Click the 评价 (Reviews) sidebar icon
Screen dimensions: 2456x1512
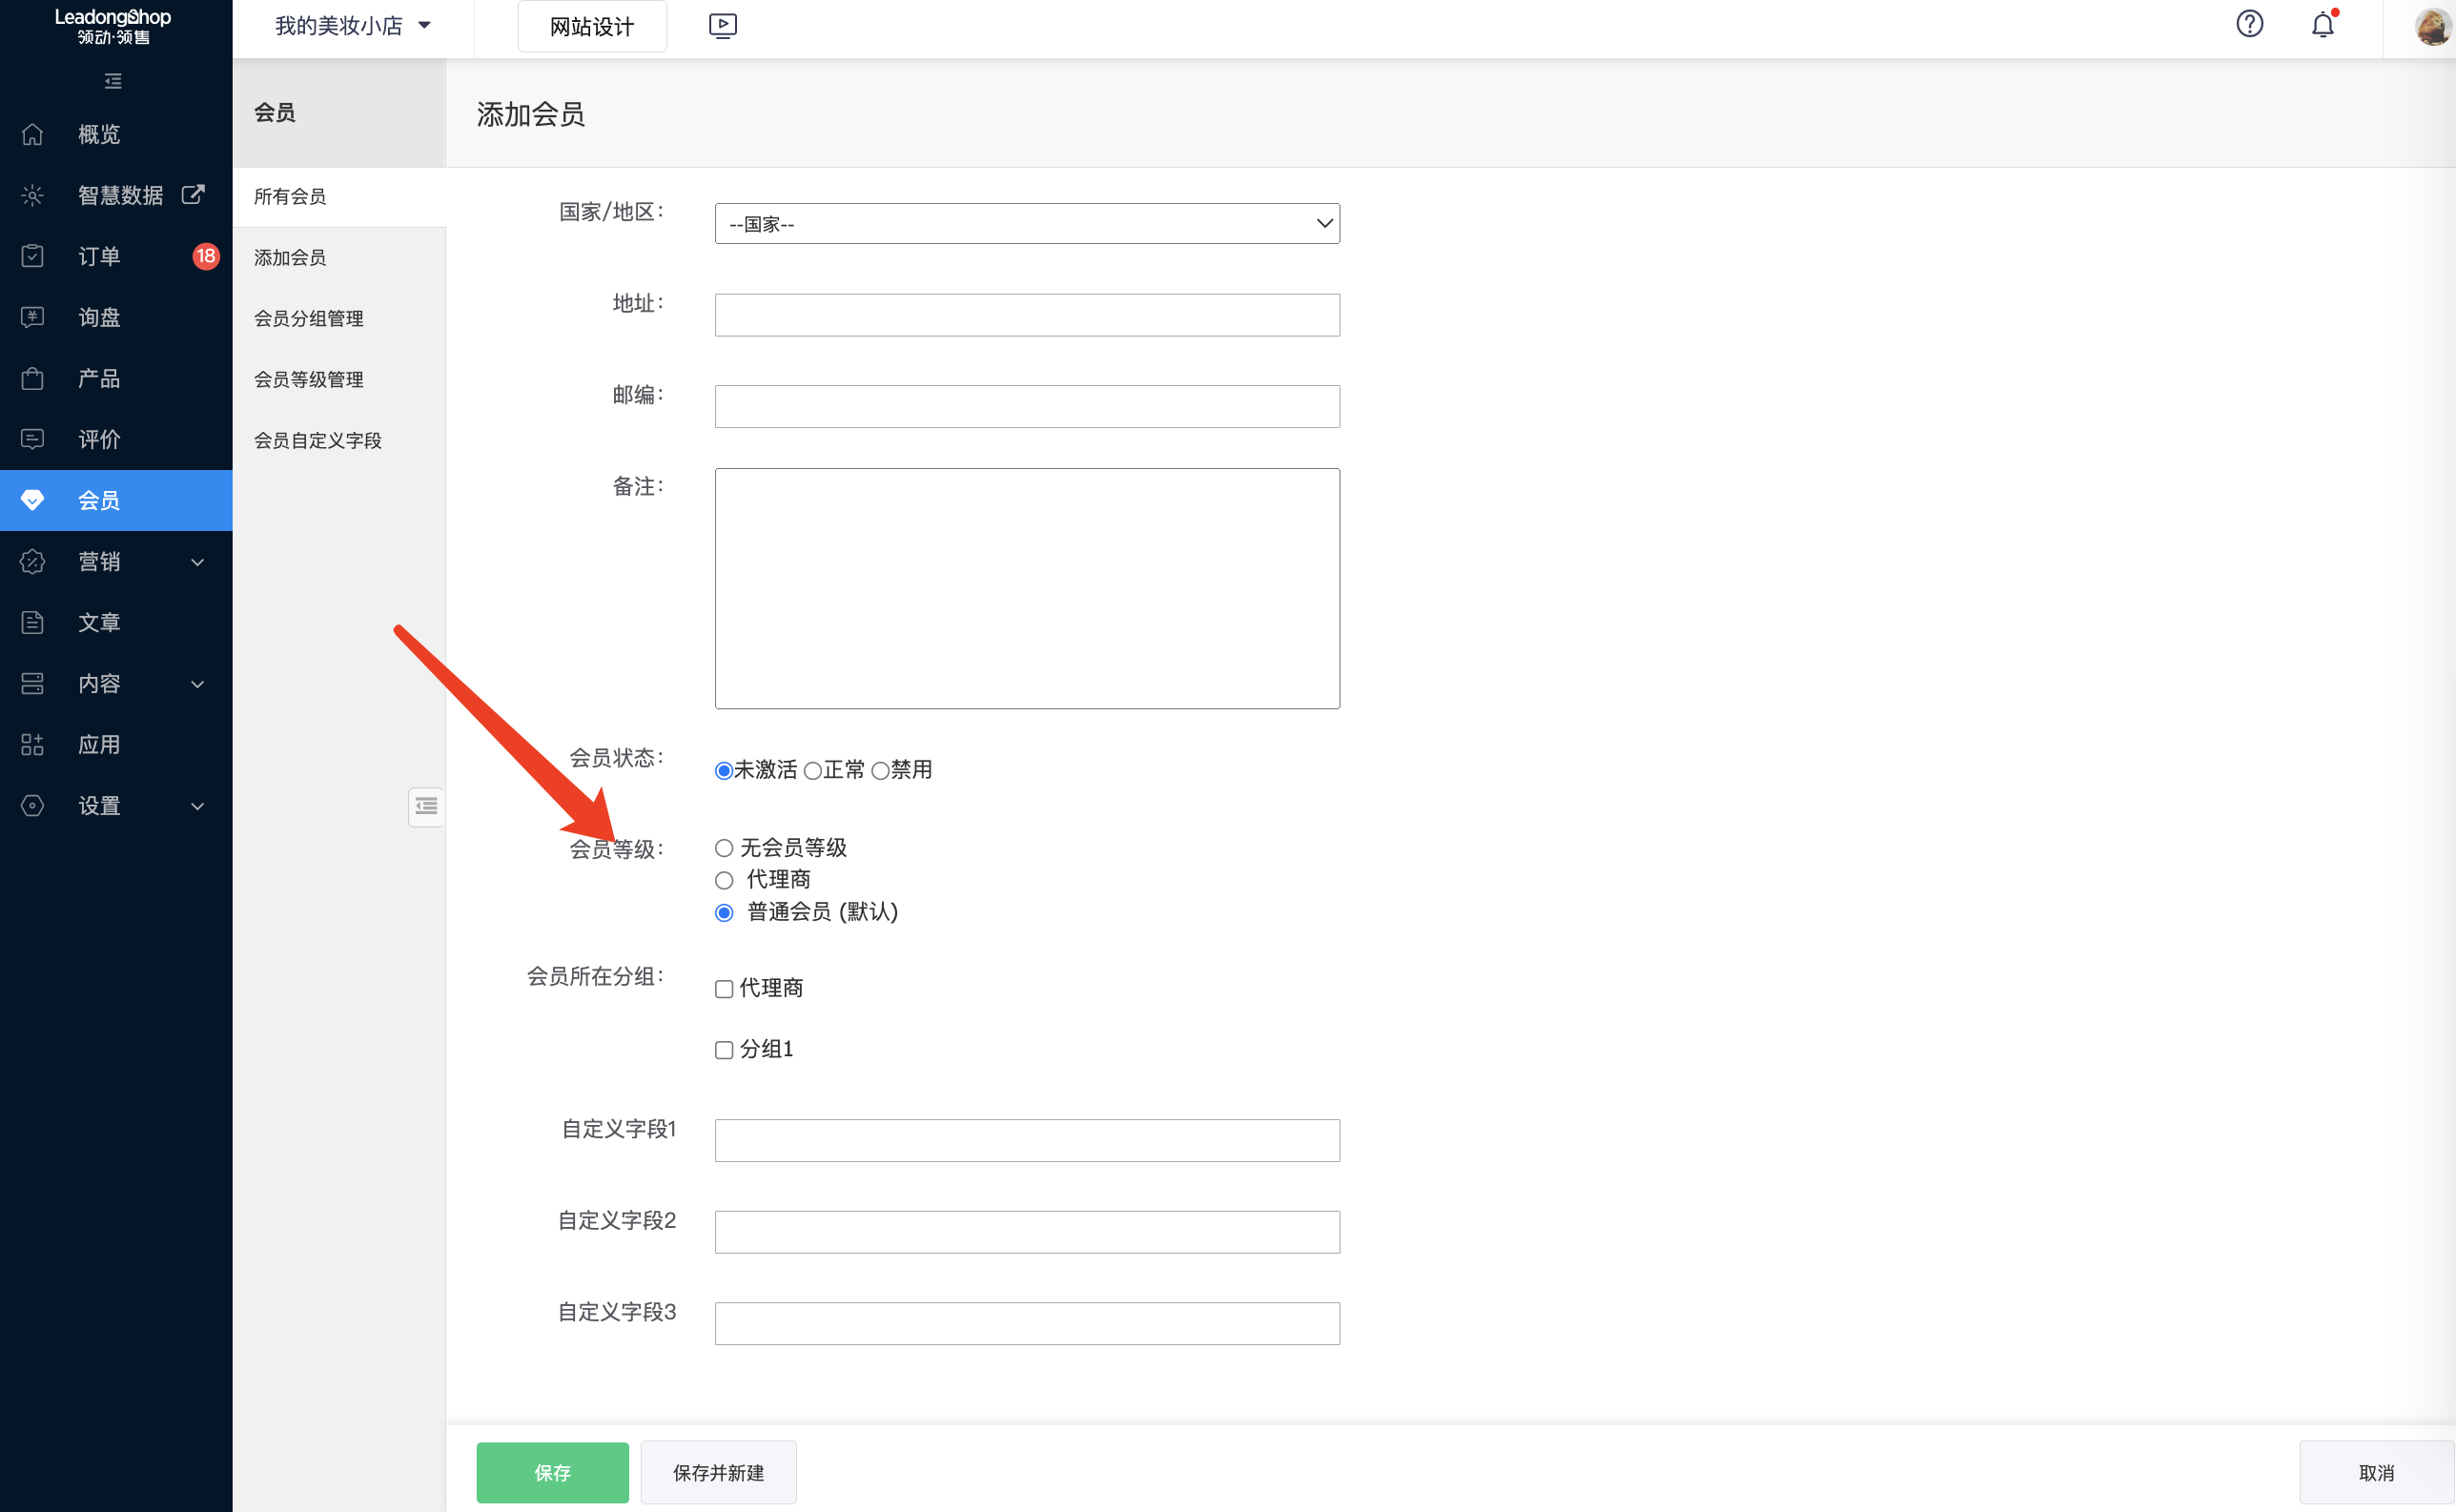tap(32, 439)
